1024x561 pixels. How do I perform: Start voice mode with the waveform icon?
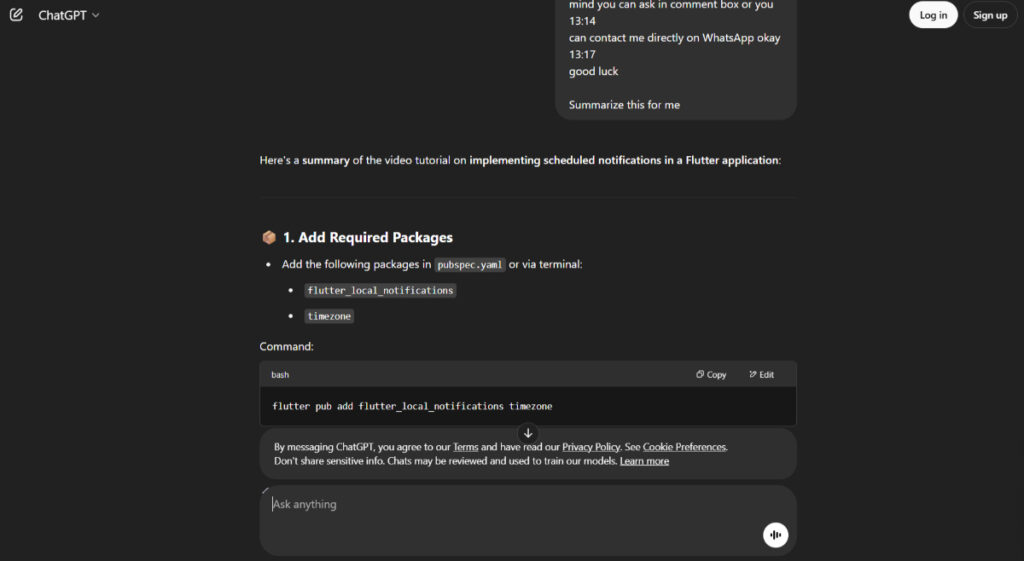click(x=775, y=535)
